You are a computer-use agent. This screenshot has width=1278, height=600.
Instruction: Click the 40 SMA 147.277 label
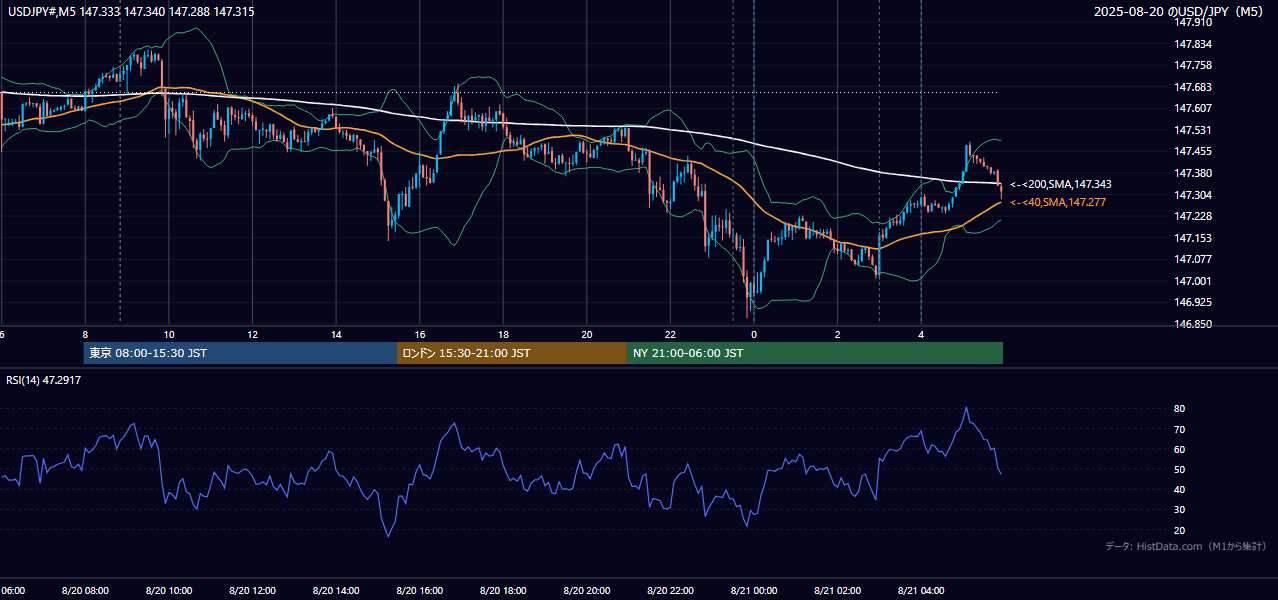[x=1058, y=202]
